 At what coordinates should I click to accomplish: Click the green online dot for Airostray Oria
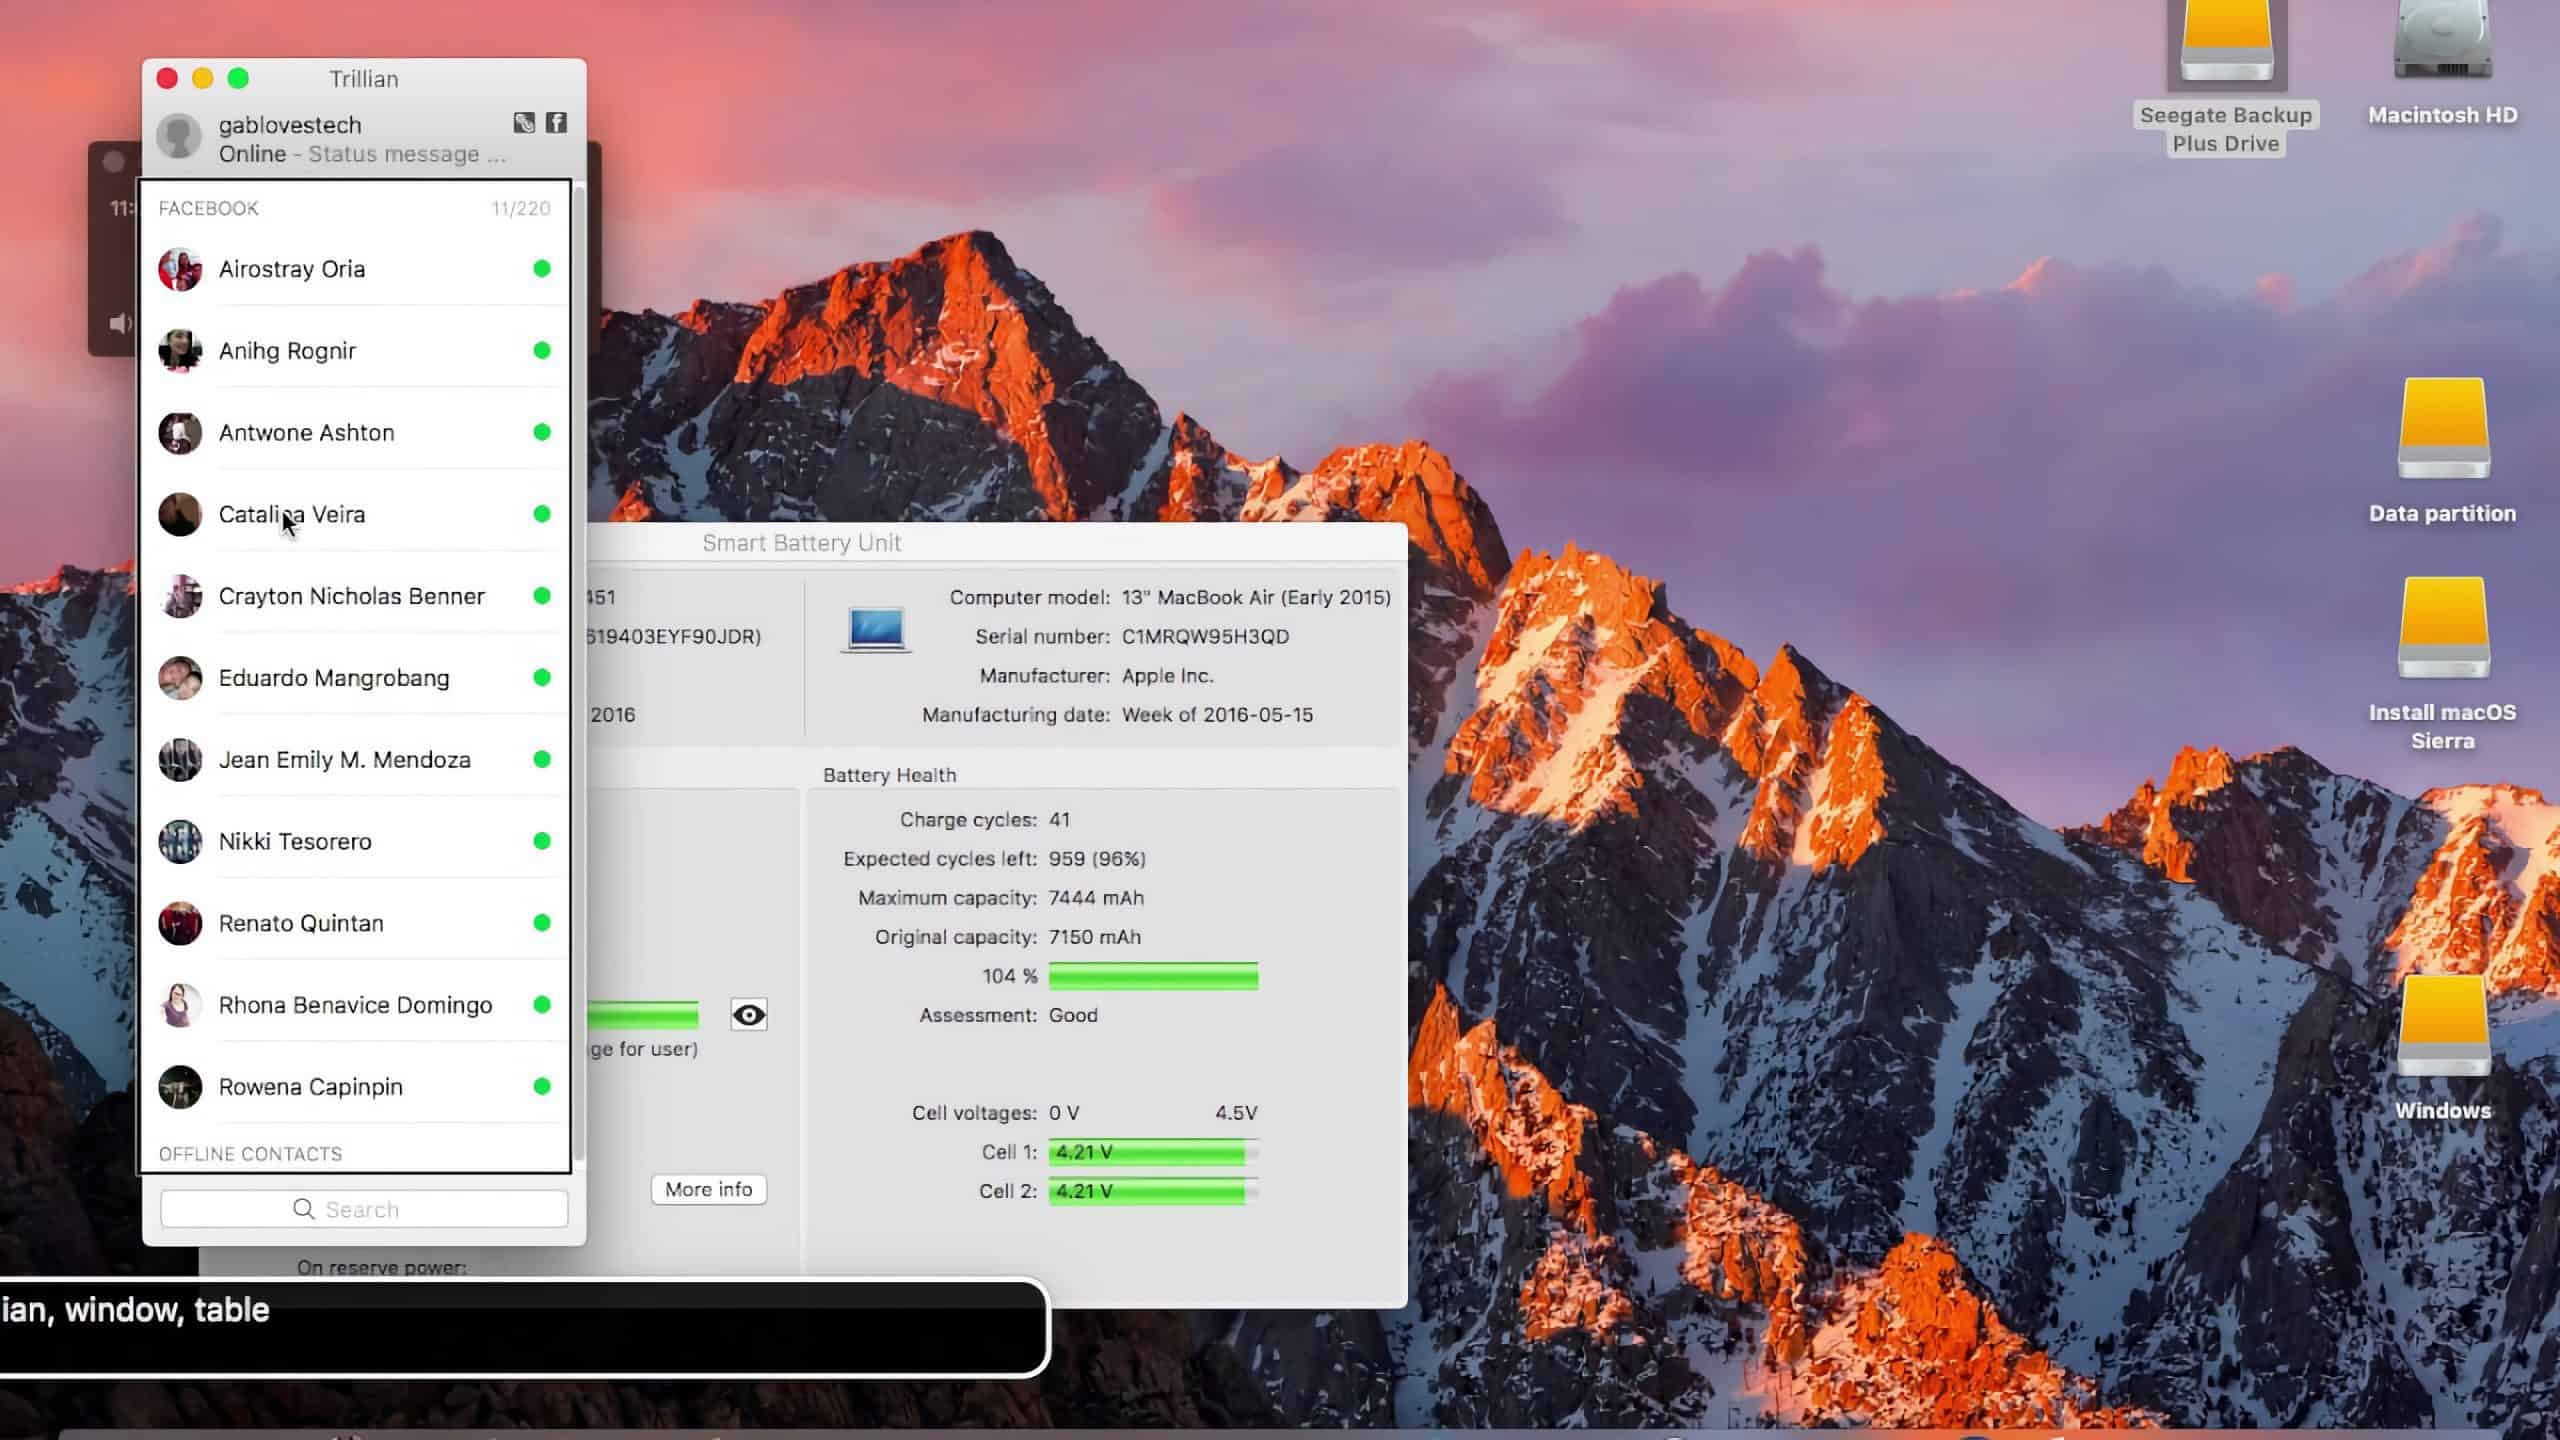coord(542,268)
